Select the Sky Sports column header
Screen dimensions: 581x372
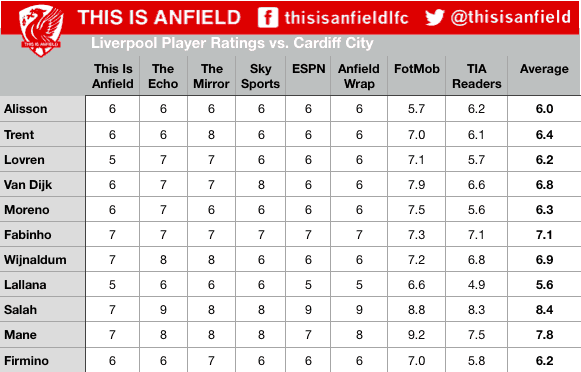tap(260, 76)
